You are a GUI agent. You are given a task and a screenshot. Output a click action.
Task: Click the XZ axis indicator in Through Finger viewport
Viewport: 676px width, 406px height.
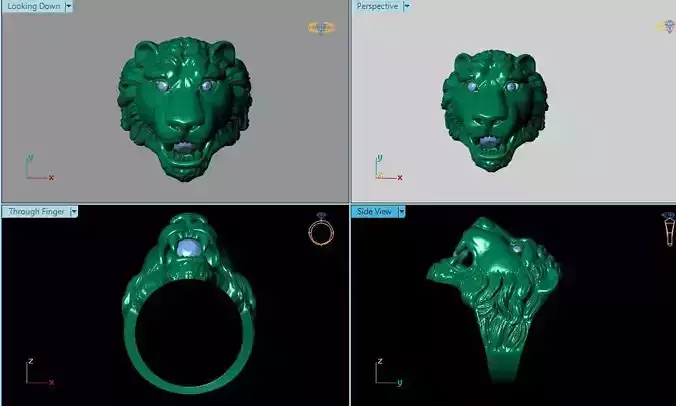click(40, 372)
